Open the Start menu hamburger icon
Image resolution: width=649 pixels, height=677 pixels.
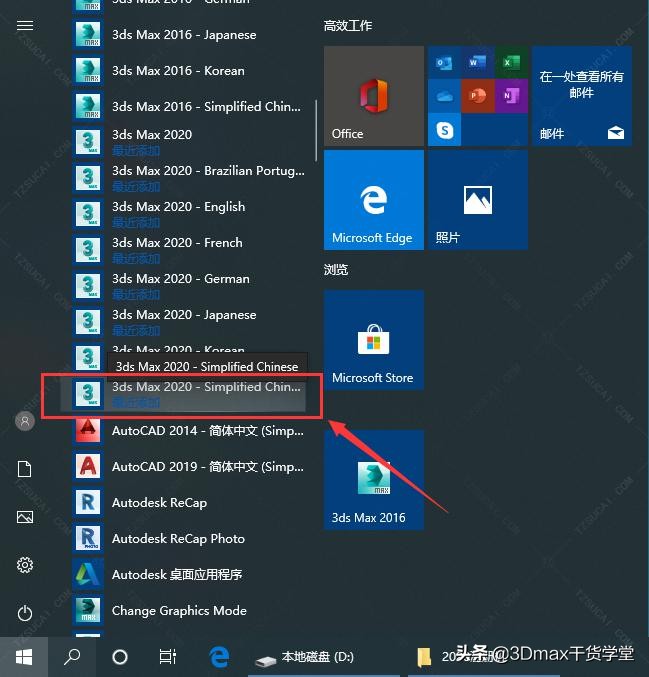click(x=25, y=25)
